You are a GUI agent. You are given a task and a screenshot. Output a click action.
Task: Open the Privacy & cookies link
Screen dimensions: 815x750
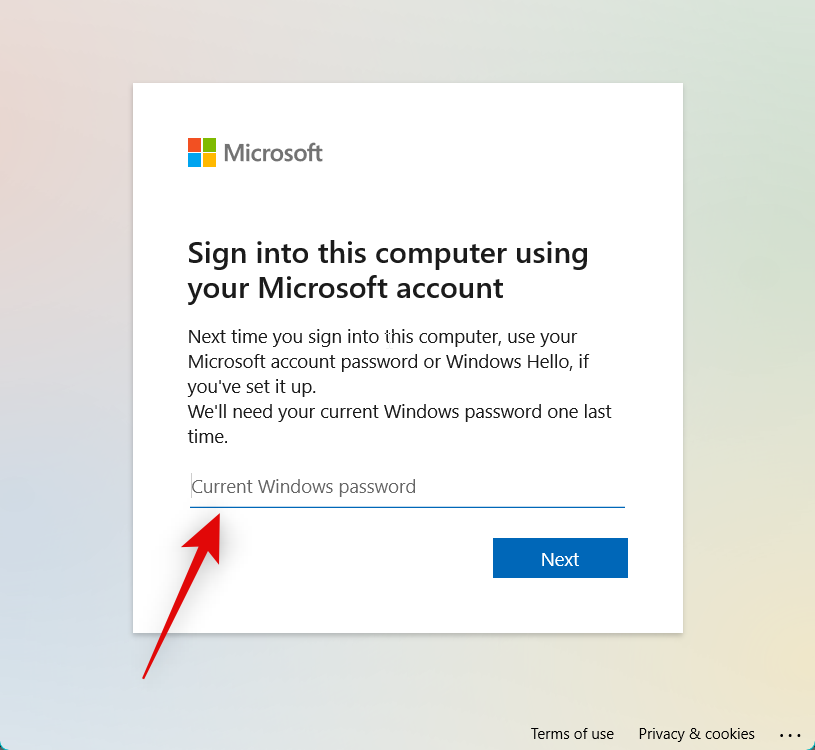(697, 733)
